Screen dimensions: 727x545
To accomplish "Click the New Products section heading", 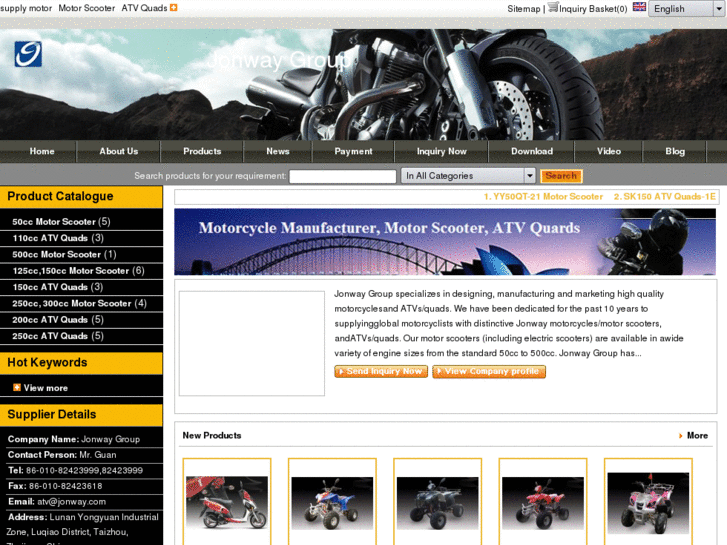I will (212, 436).
